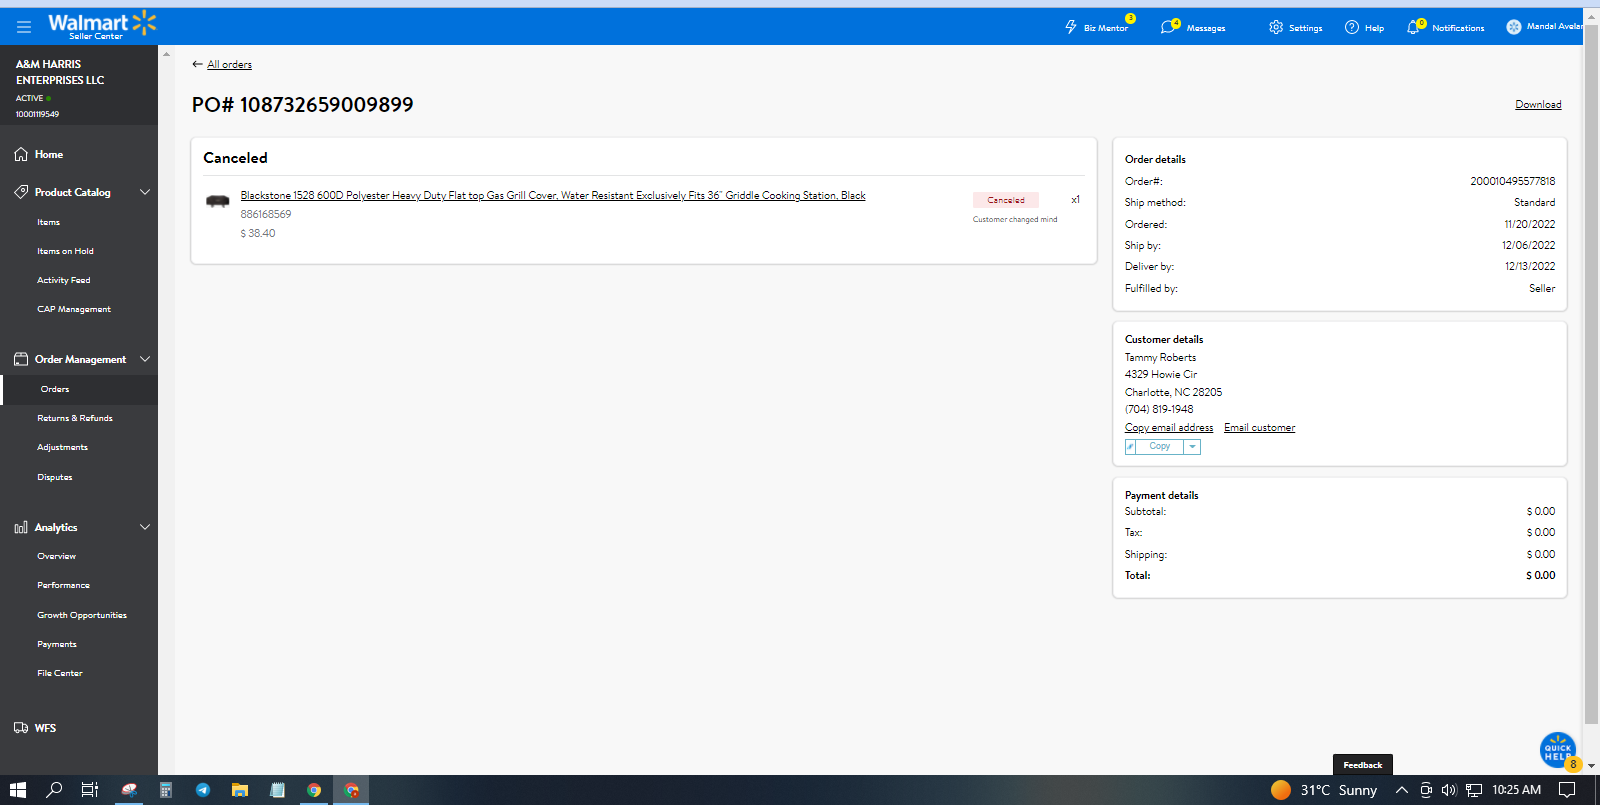Open Notepad from the taskbar

(x=277, y=790)
